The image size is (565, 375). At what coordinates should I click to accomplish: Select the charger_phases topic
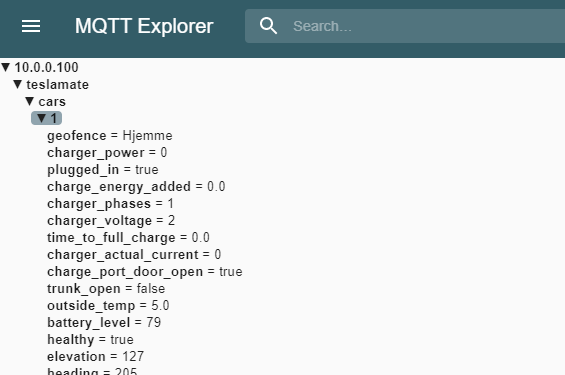pos(111,204)
